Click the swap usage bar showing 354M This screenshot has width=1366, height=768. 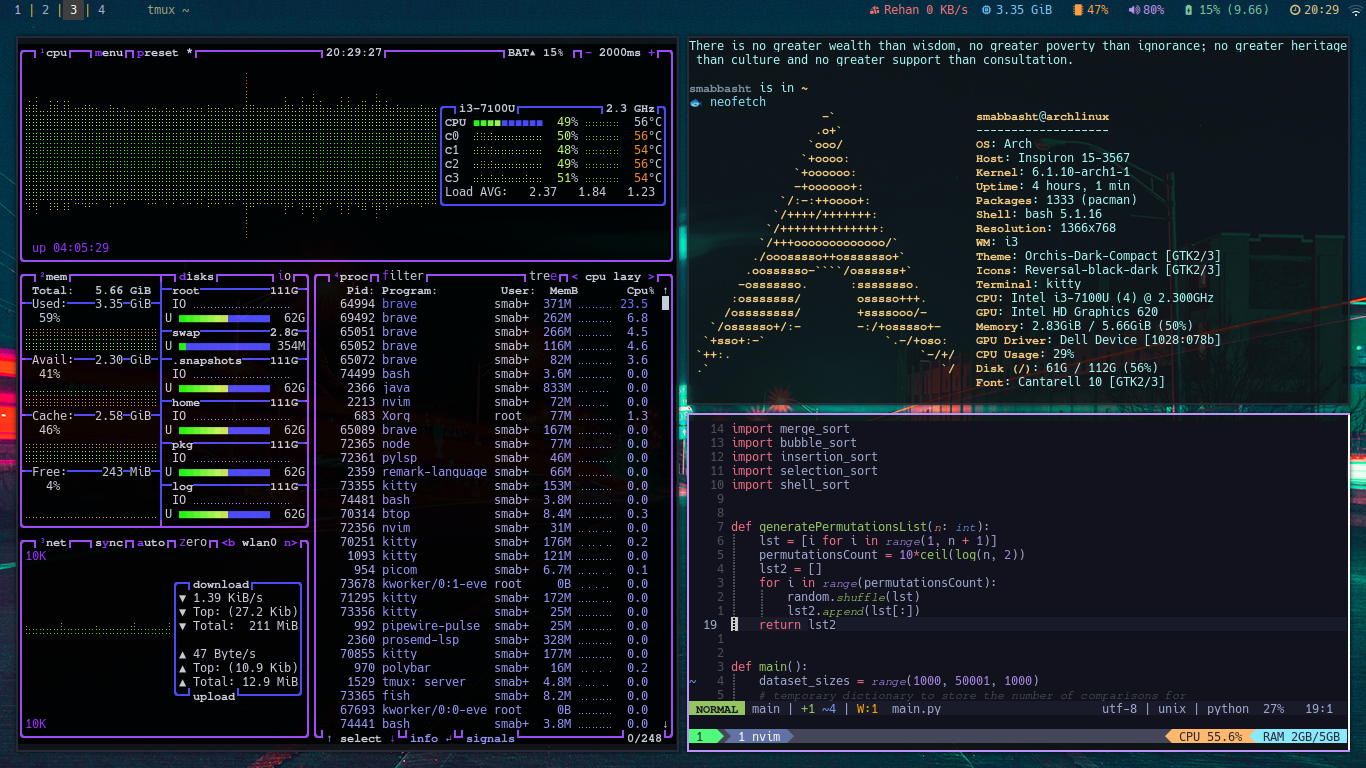(224, 346)
